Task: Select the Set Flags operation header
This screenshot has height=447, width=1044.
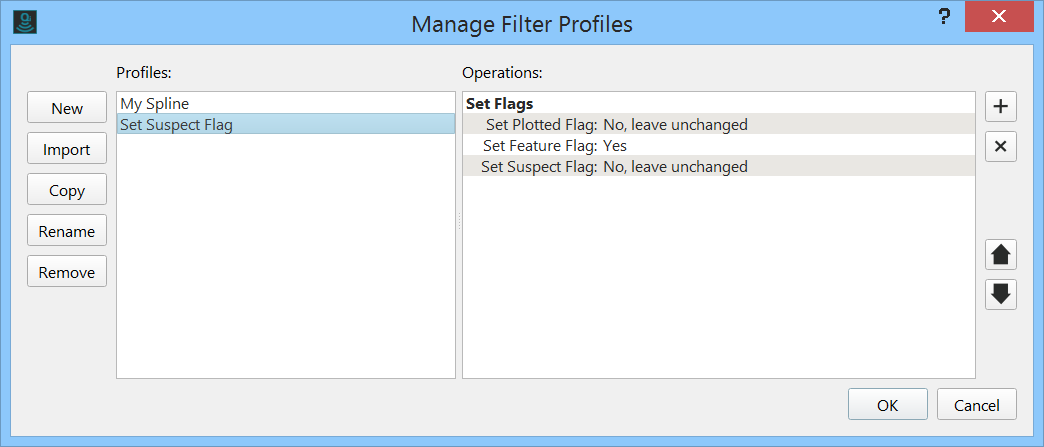Action: (500, 103)
